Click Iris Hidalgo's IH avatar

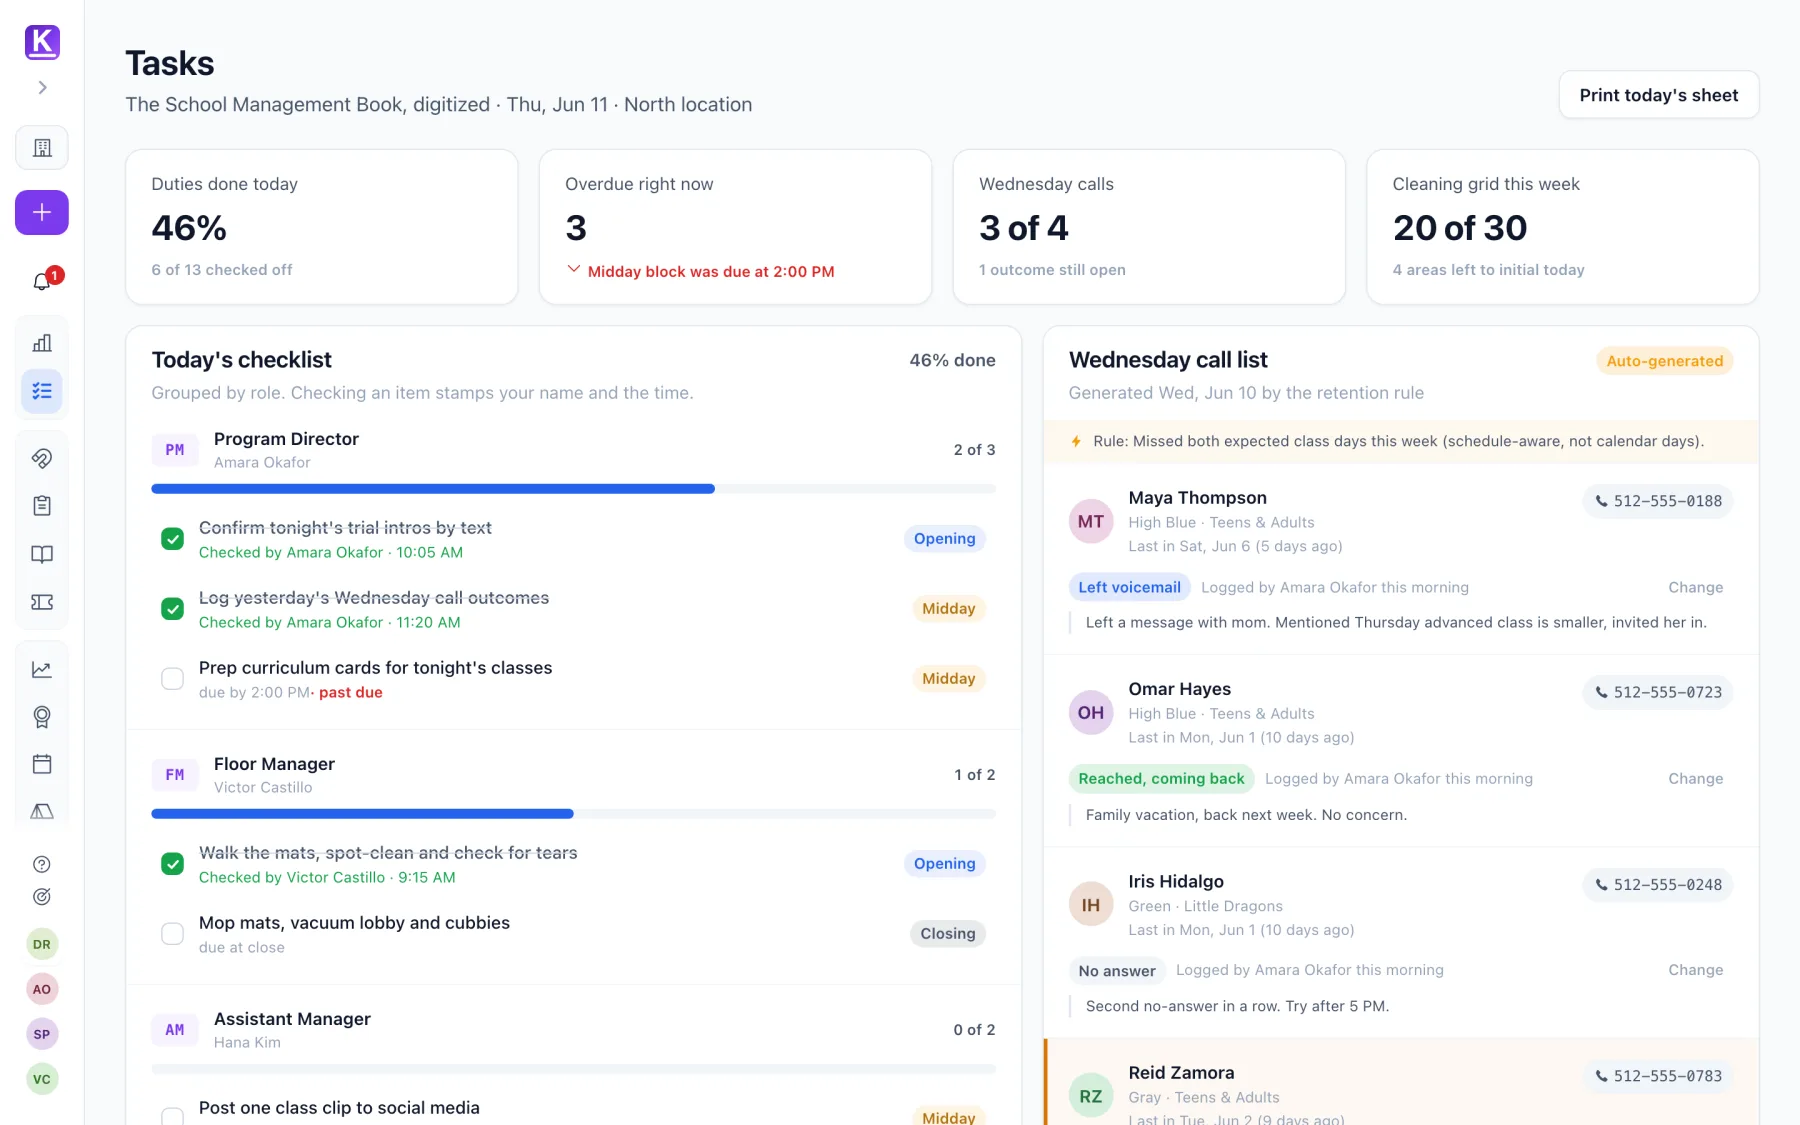1091,905
